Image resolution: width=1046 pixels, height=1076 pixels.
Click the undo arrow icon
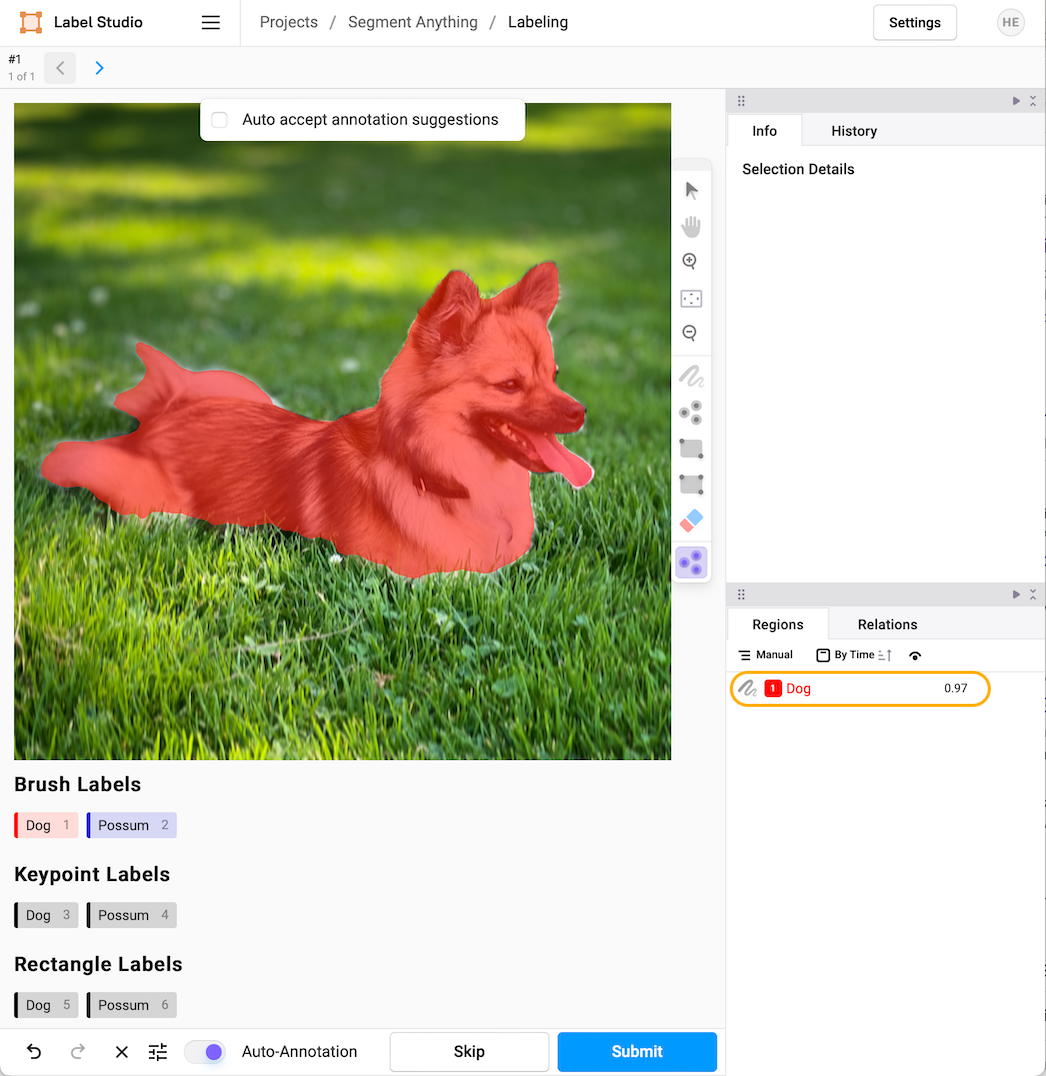point(34,1052)
